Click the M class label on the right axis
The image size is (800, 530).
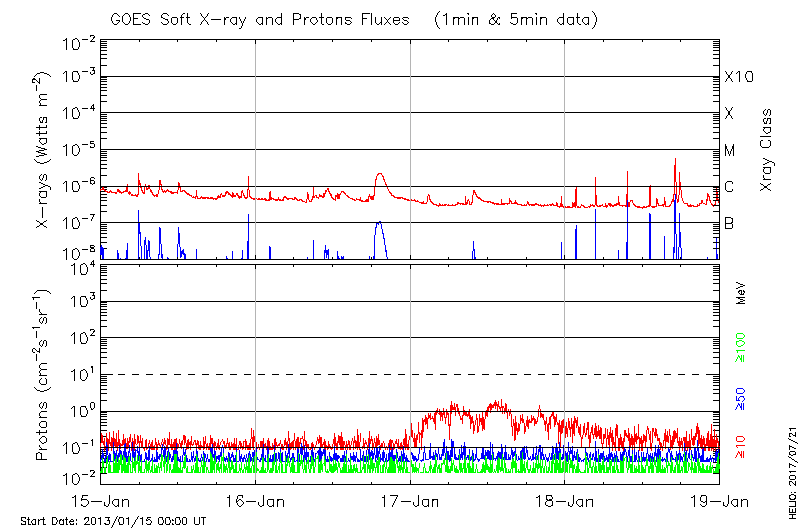pos(730,150)
